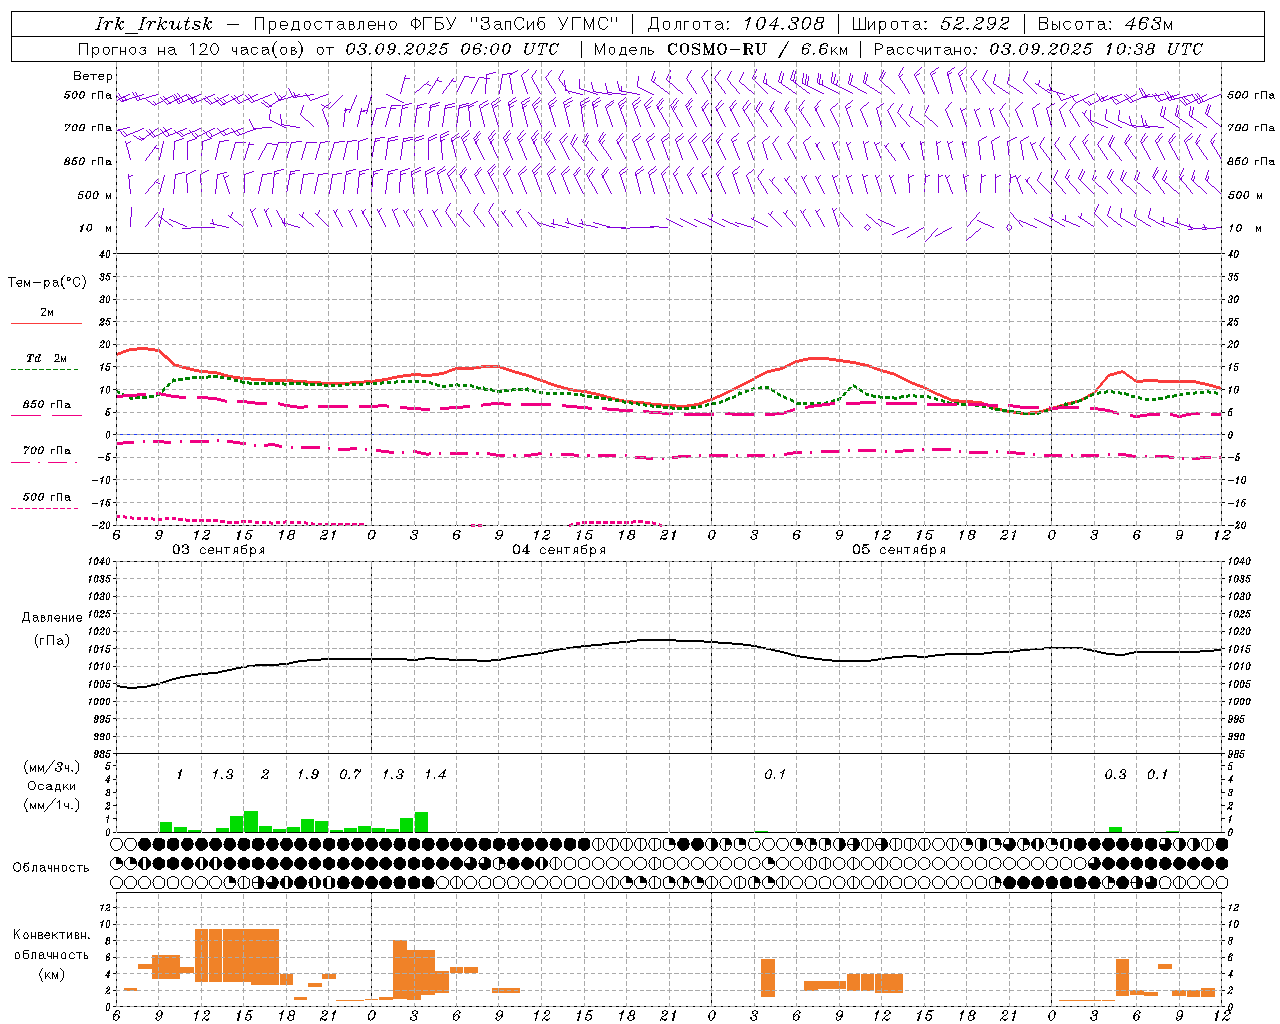This screenshot has height=1024, width=1280.
Task: Click the station name "Irk_Irkutsk" in the header
Action: pyautogui.click(x=154, y=24)
